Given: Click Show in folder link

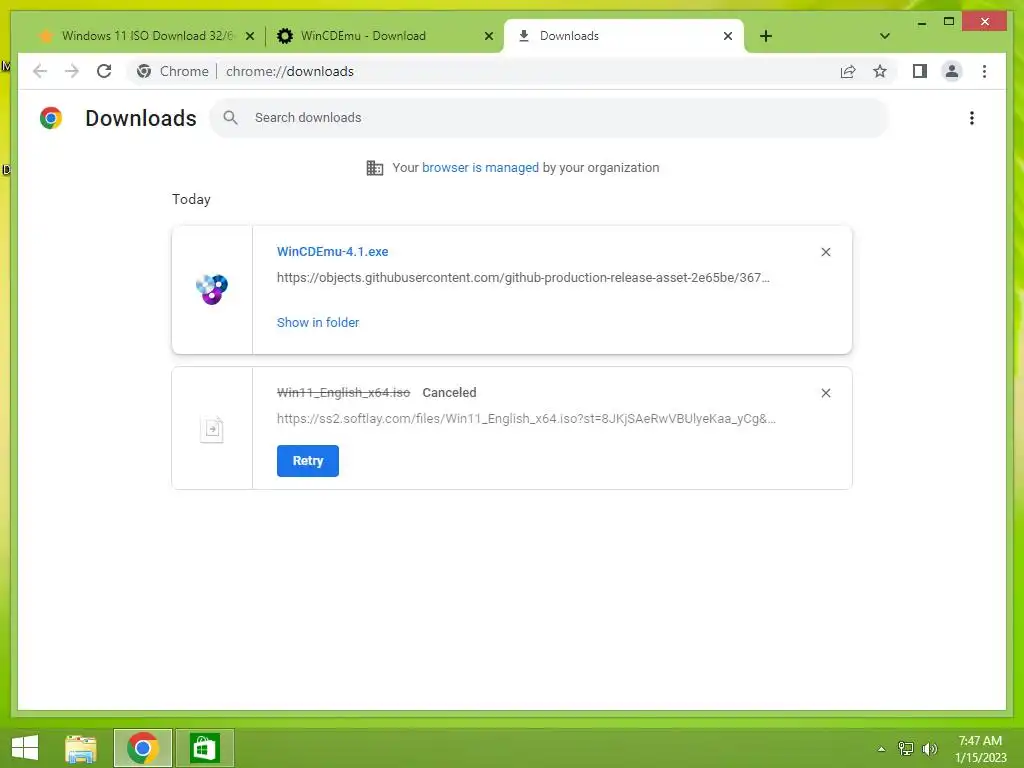Looking at the screenshot, I should 318,323.
